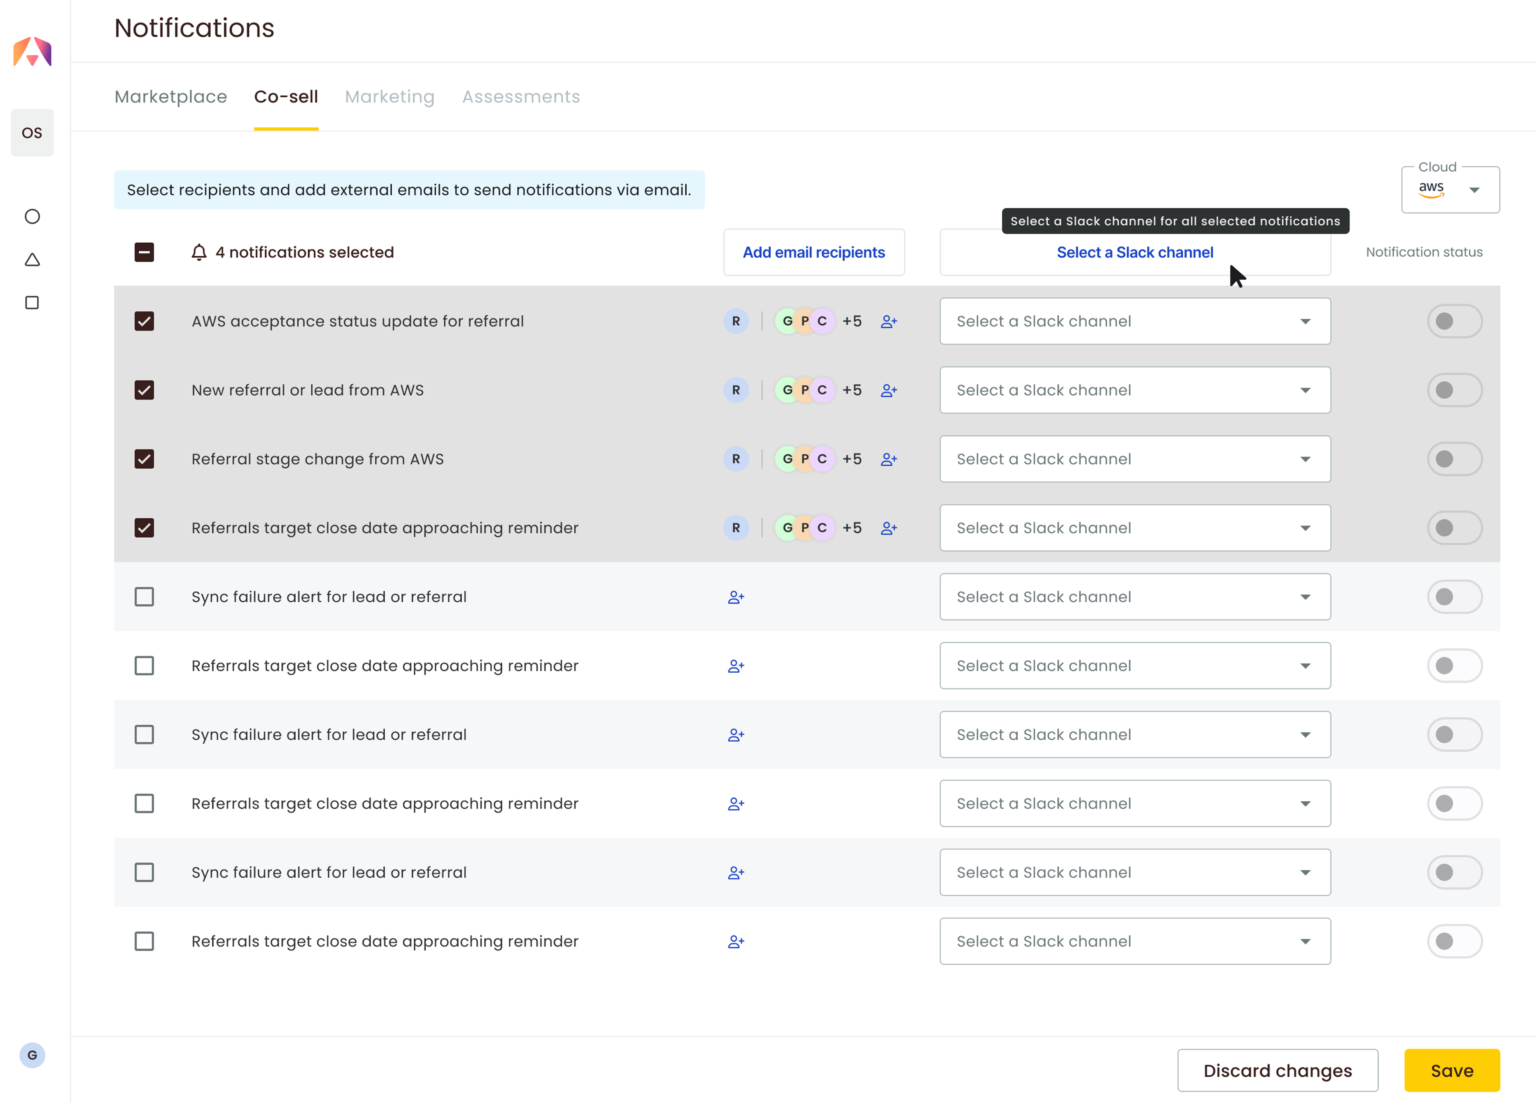The image size is (1536, 1103).
Task: Toggle the select-all notifications checkbox in header
Action: click(145, 252)
